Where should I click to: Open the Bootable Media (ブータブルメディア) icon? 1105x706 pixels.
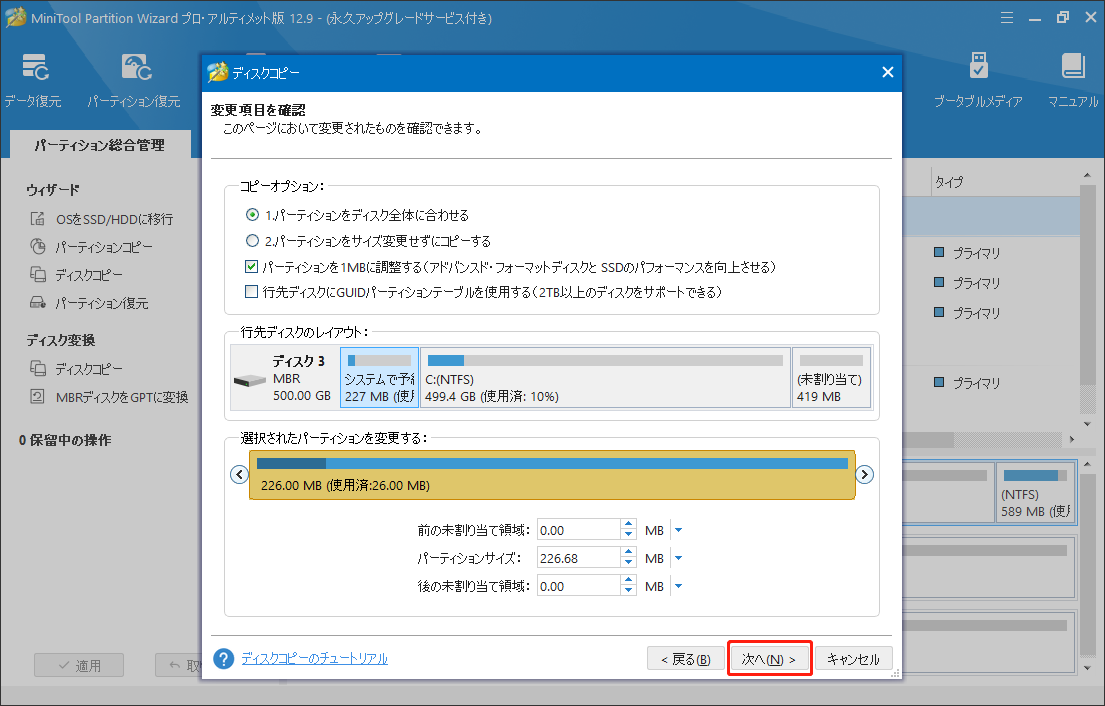click(x=978, y=66)
